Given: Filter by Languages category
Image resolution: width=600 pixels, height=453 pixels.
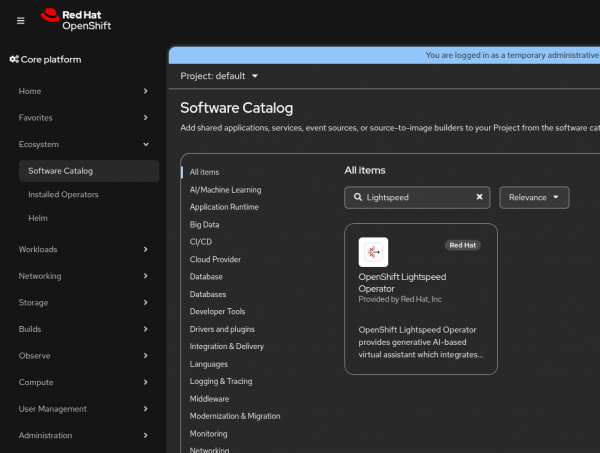Looking at the screenshot, I should 209,364.
